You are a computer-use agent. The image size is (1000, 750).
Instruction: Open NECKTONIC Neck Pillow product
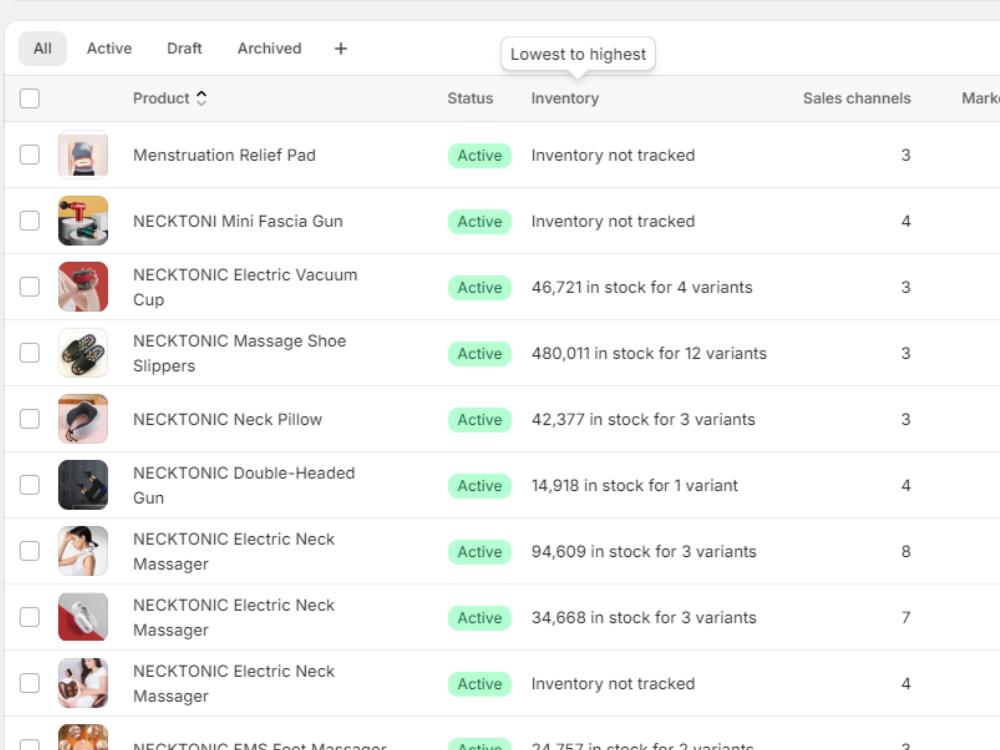click(228, 419)
